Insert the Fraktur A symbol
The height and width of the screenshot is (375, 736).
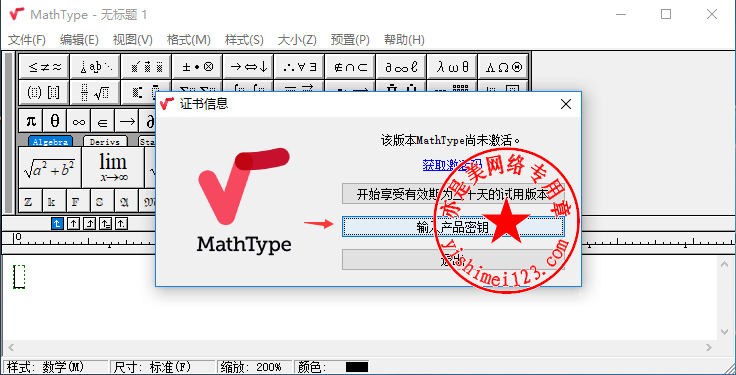click(126, 201)
